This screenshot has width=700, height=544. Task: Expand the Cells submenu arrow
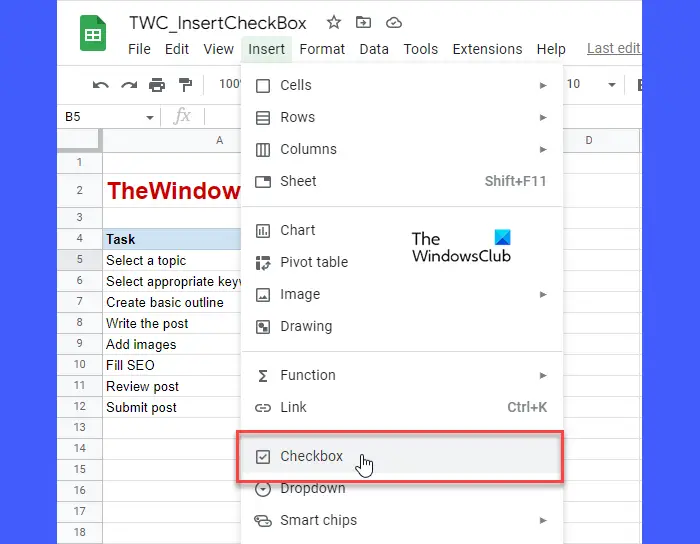pos(543,85)
